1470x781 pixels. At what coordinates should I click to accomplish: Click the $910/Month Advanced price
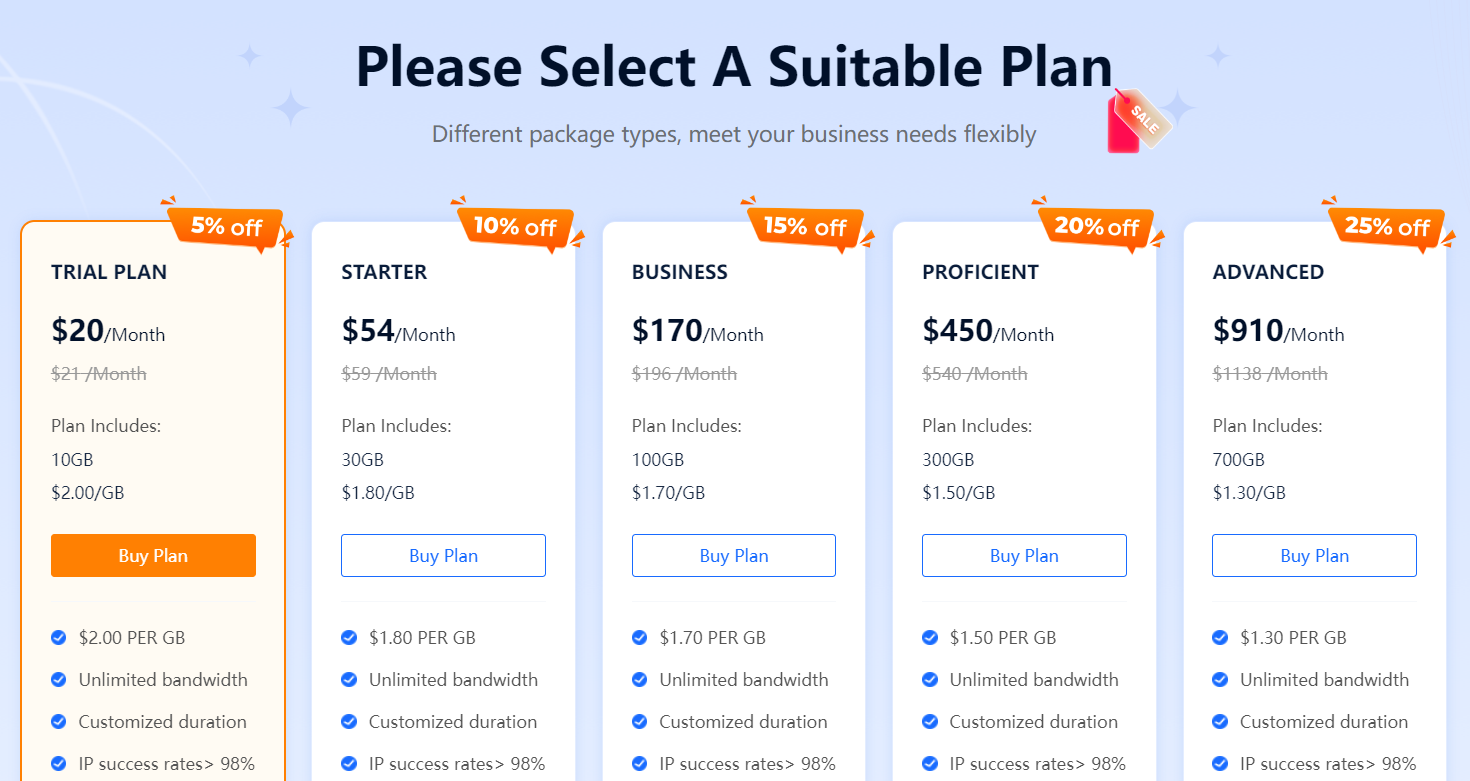1278,331
